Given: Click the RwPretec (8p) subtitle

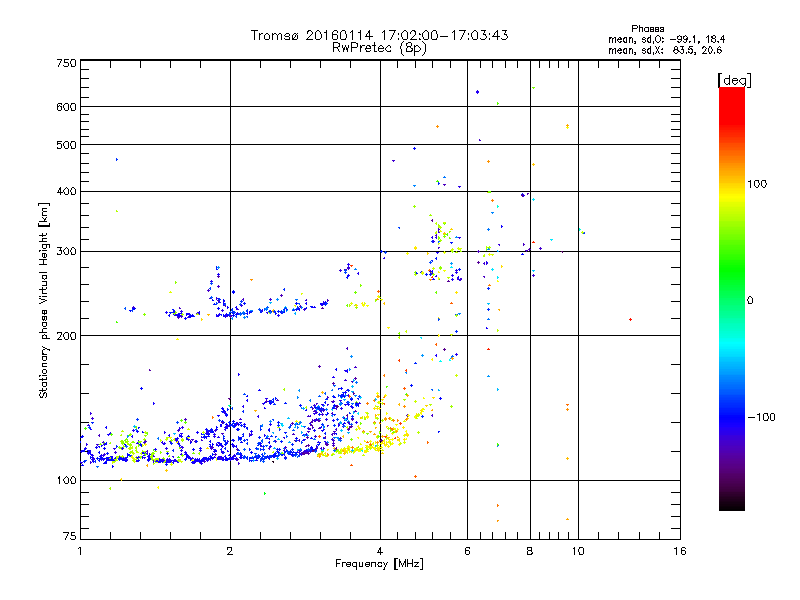Looking at the screenshot, I should click(x=379, y=48).
